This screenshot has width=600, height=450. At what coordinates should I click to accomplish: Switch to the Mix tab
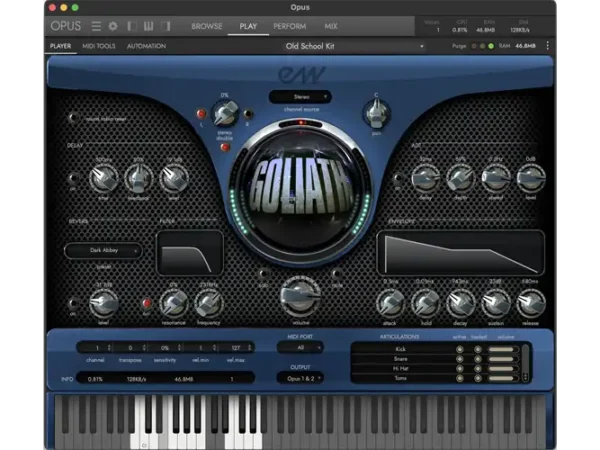[331, 26]
